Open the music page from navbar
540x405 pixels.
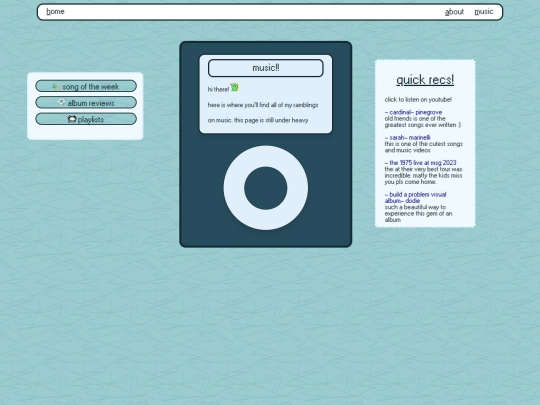(x=484, y=12)
